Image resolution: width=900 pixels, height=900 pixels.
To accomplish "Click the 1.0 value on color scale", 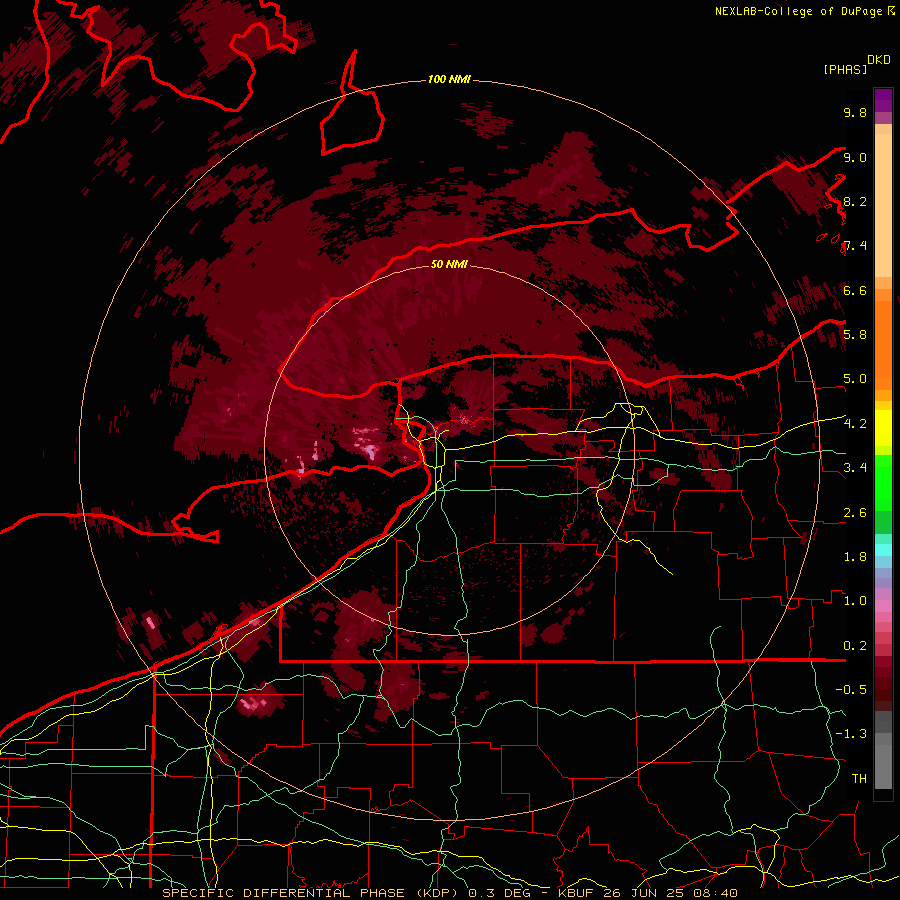I will [x=855, y=601].
